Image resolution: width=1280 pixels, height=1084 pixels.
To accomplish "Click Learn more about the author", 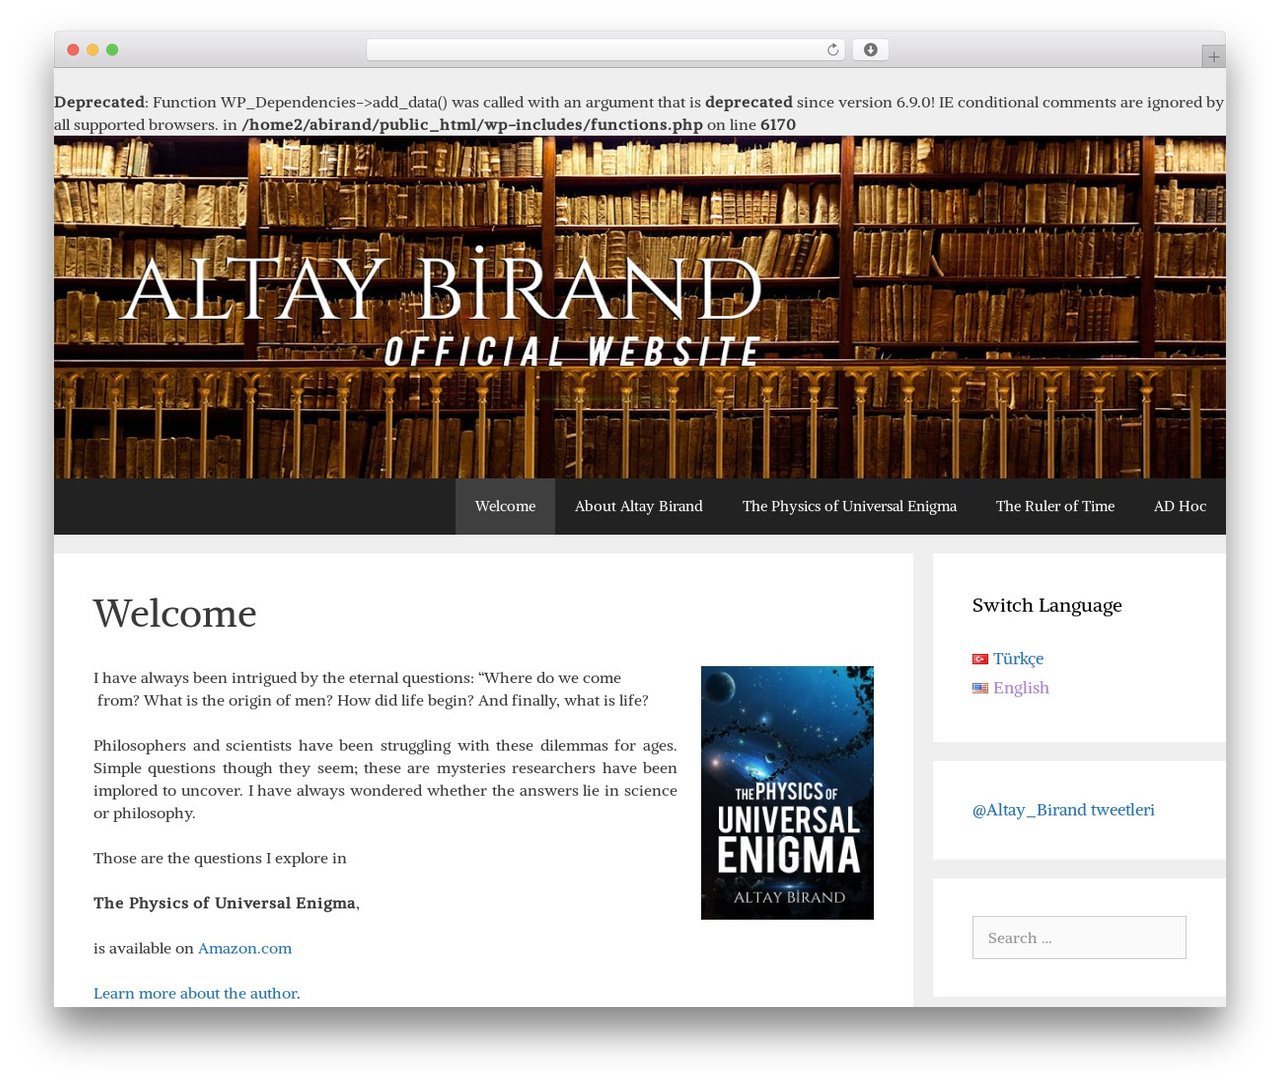I will [x=197, y=993].
